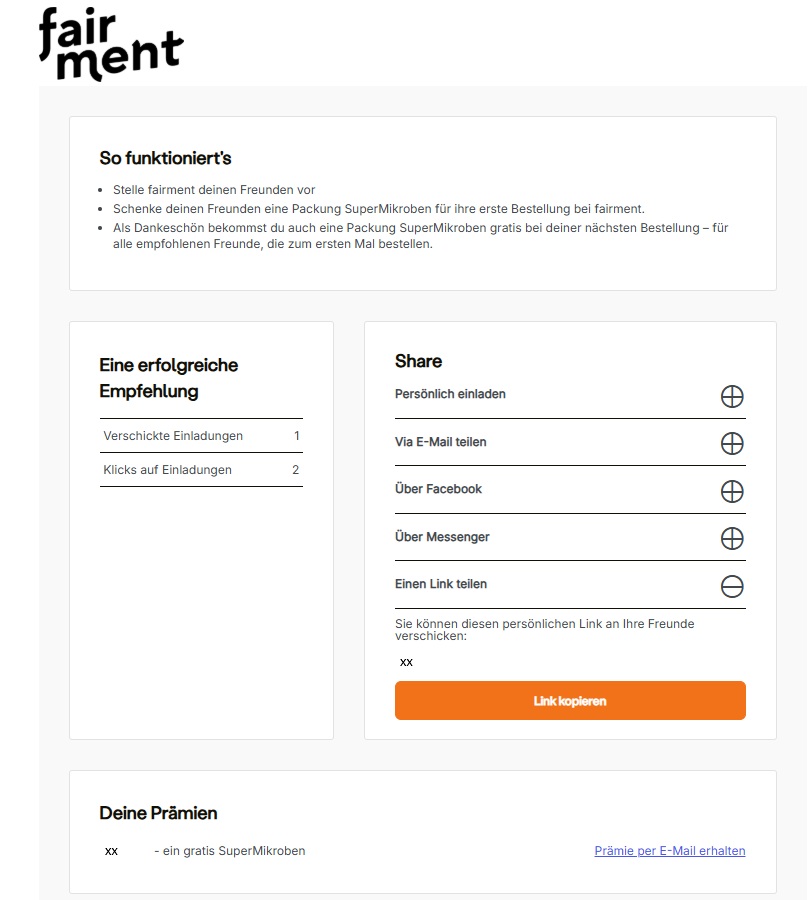The width and height of the screenshot is (809, 900).
Task: Click the reward code before "ein gratis SuperMikroben"
Action: (x=111, y=851)
